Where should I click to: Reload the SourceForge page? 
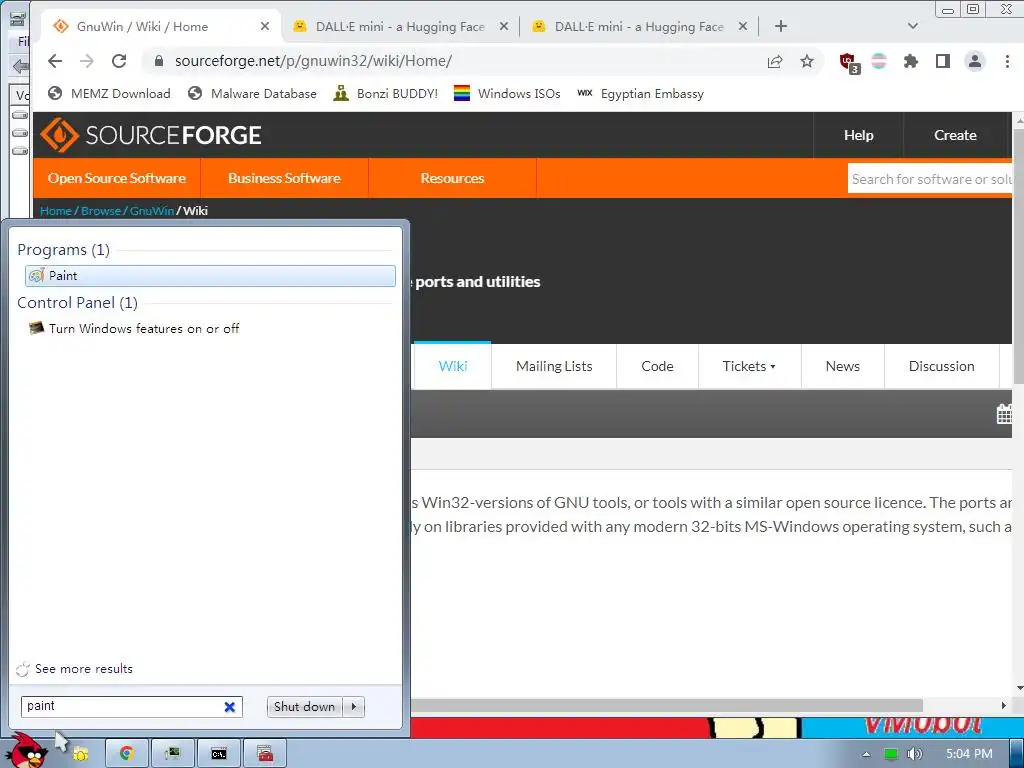tap(119, 61)
